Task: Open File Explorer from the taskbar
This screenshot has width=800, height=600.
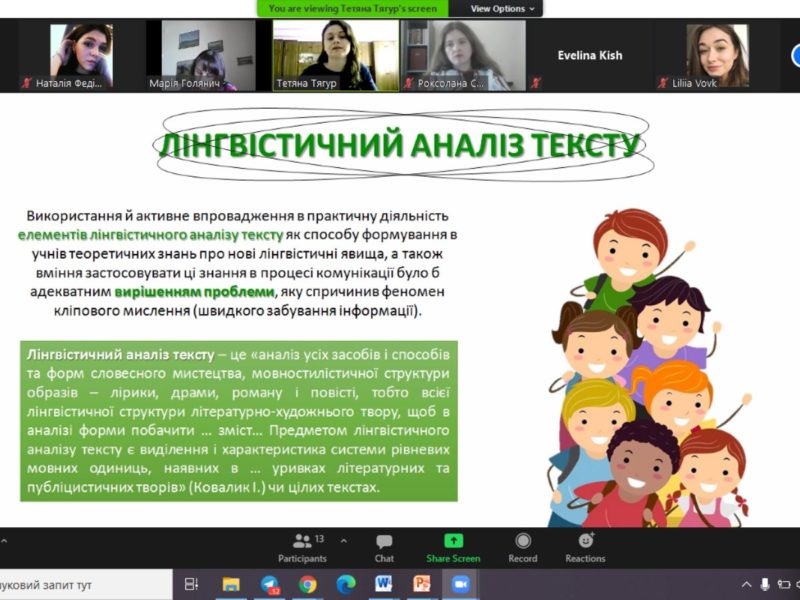Action: click(231, 584)
